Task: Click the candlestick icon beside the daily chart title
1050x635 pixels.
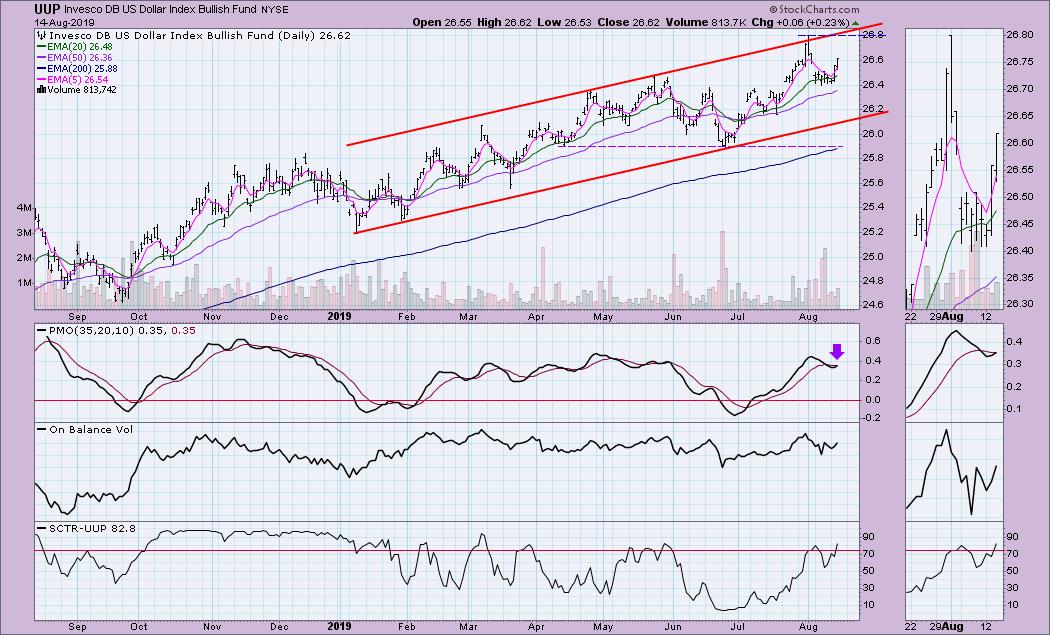Action: pos(42,36)
